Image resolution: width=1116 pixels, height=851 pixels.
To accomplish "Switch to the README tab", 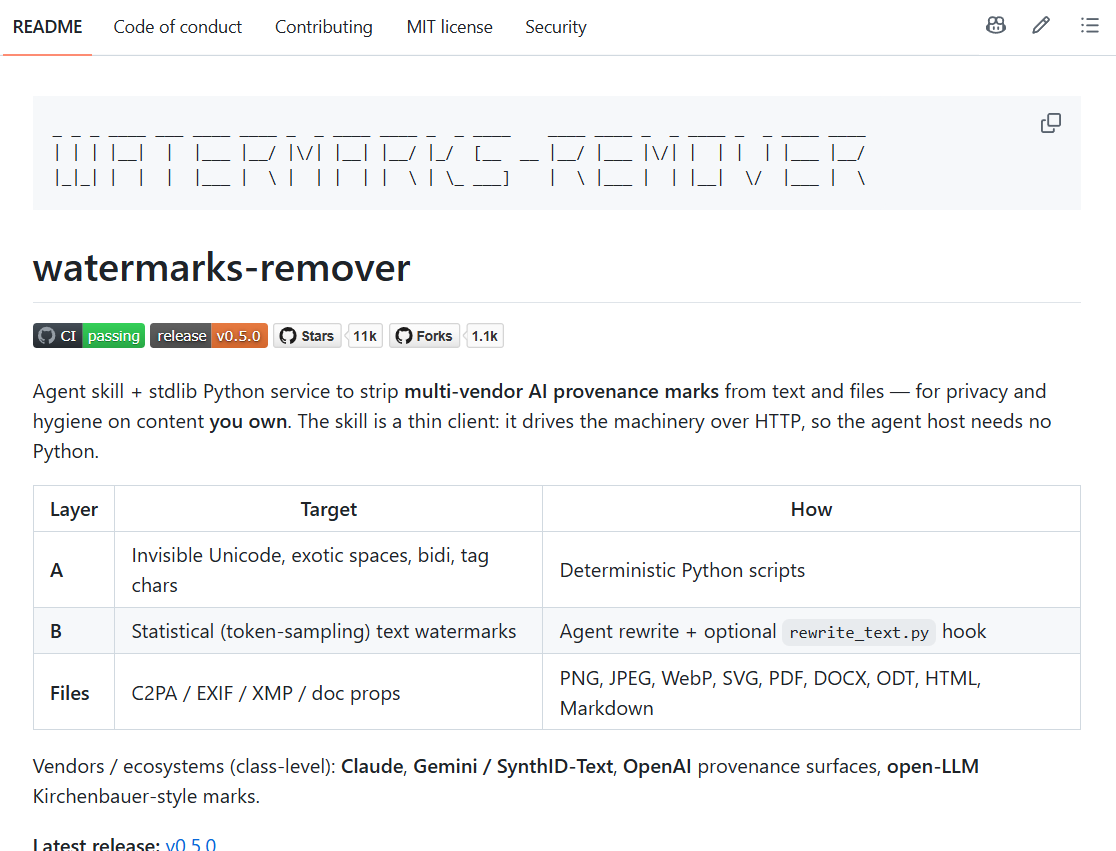I will click(48, 27).
